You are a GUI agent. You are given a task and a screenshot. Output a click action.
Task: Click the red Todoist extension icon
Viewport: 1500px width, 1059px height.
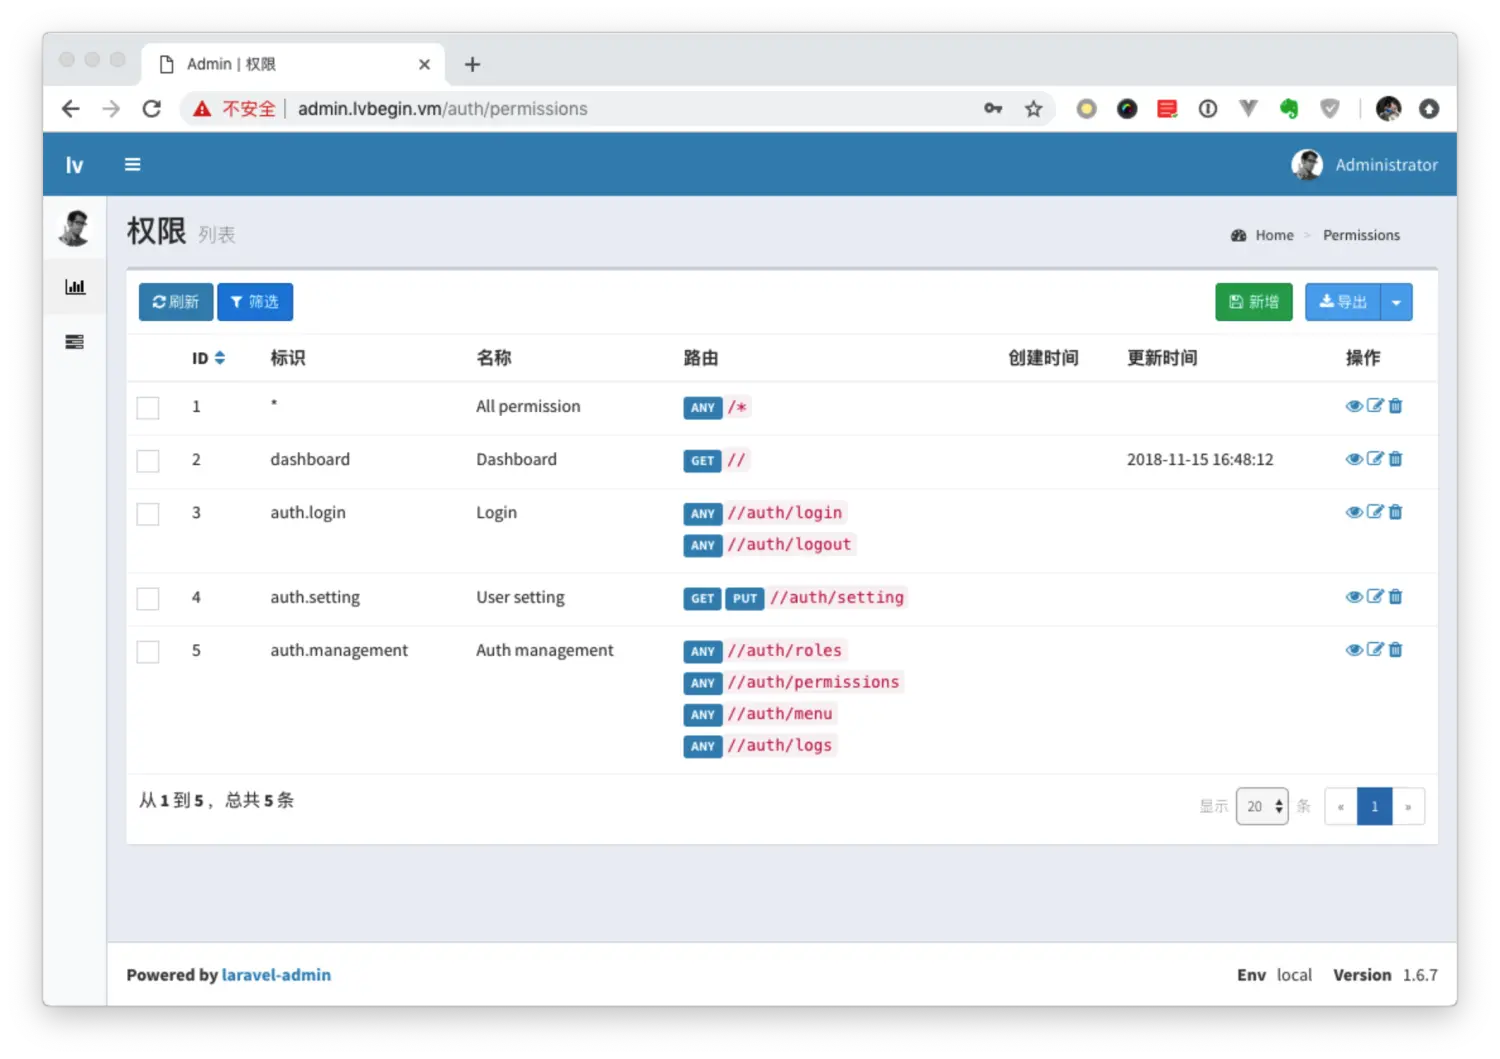1167,108
